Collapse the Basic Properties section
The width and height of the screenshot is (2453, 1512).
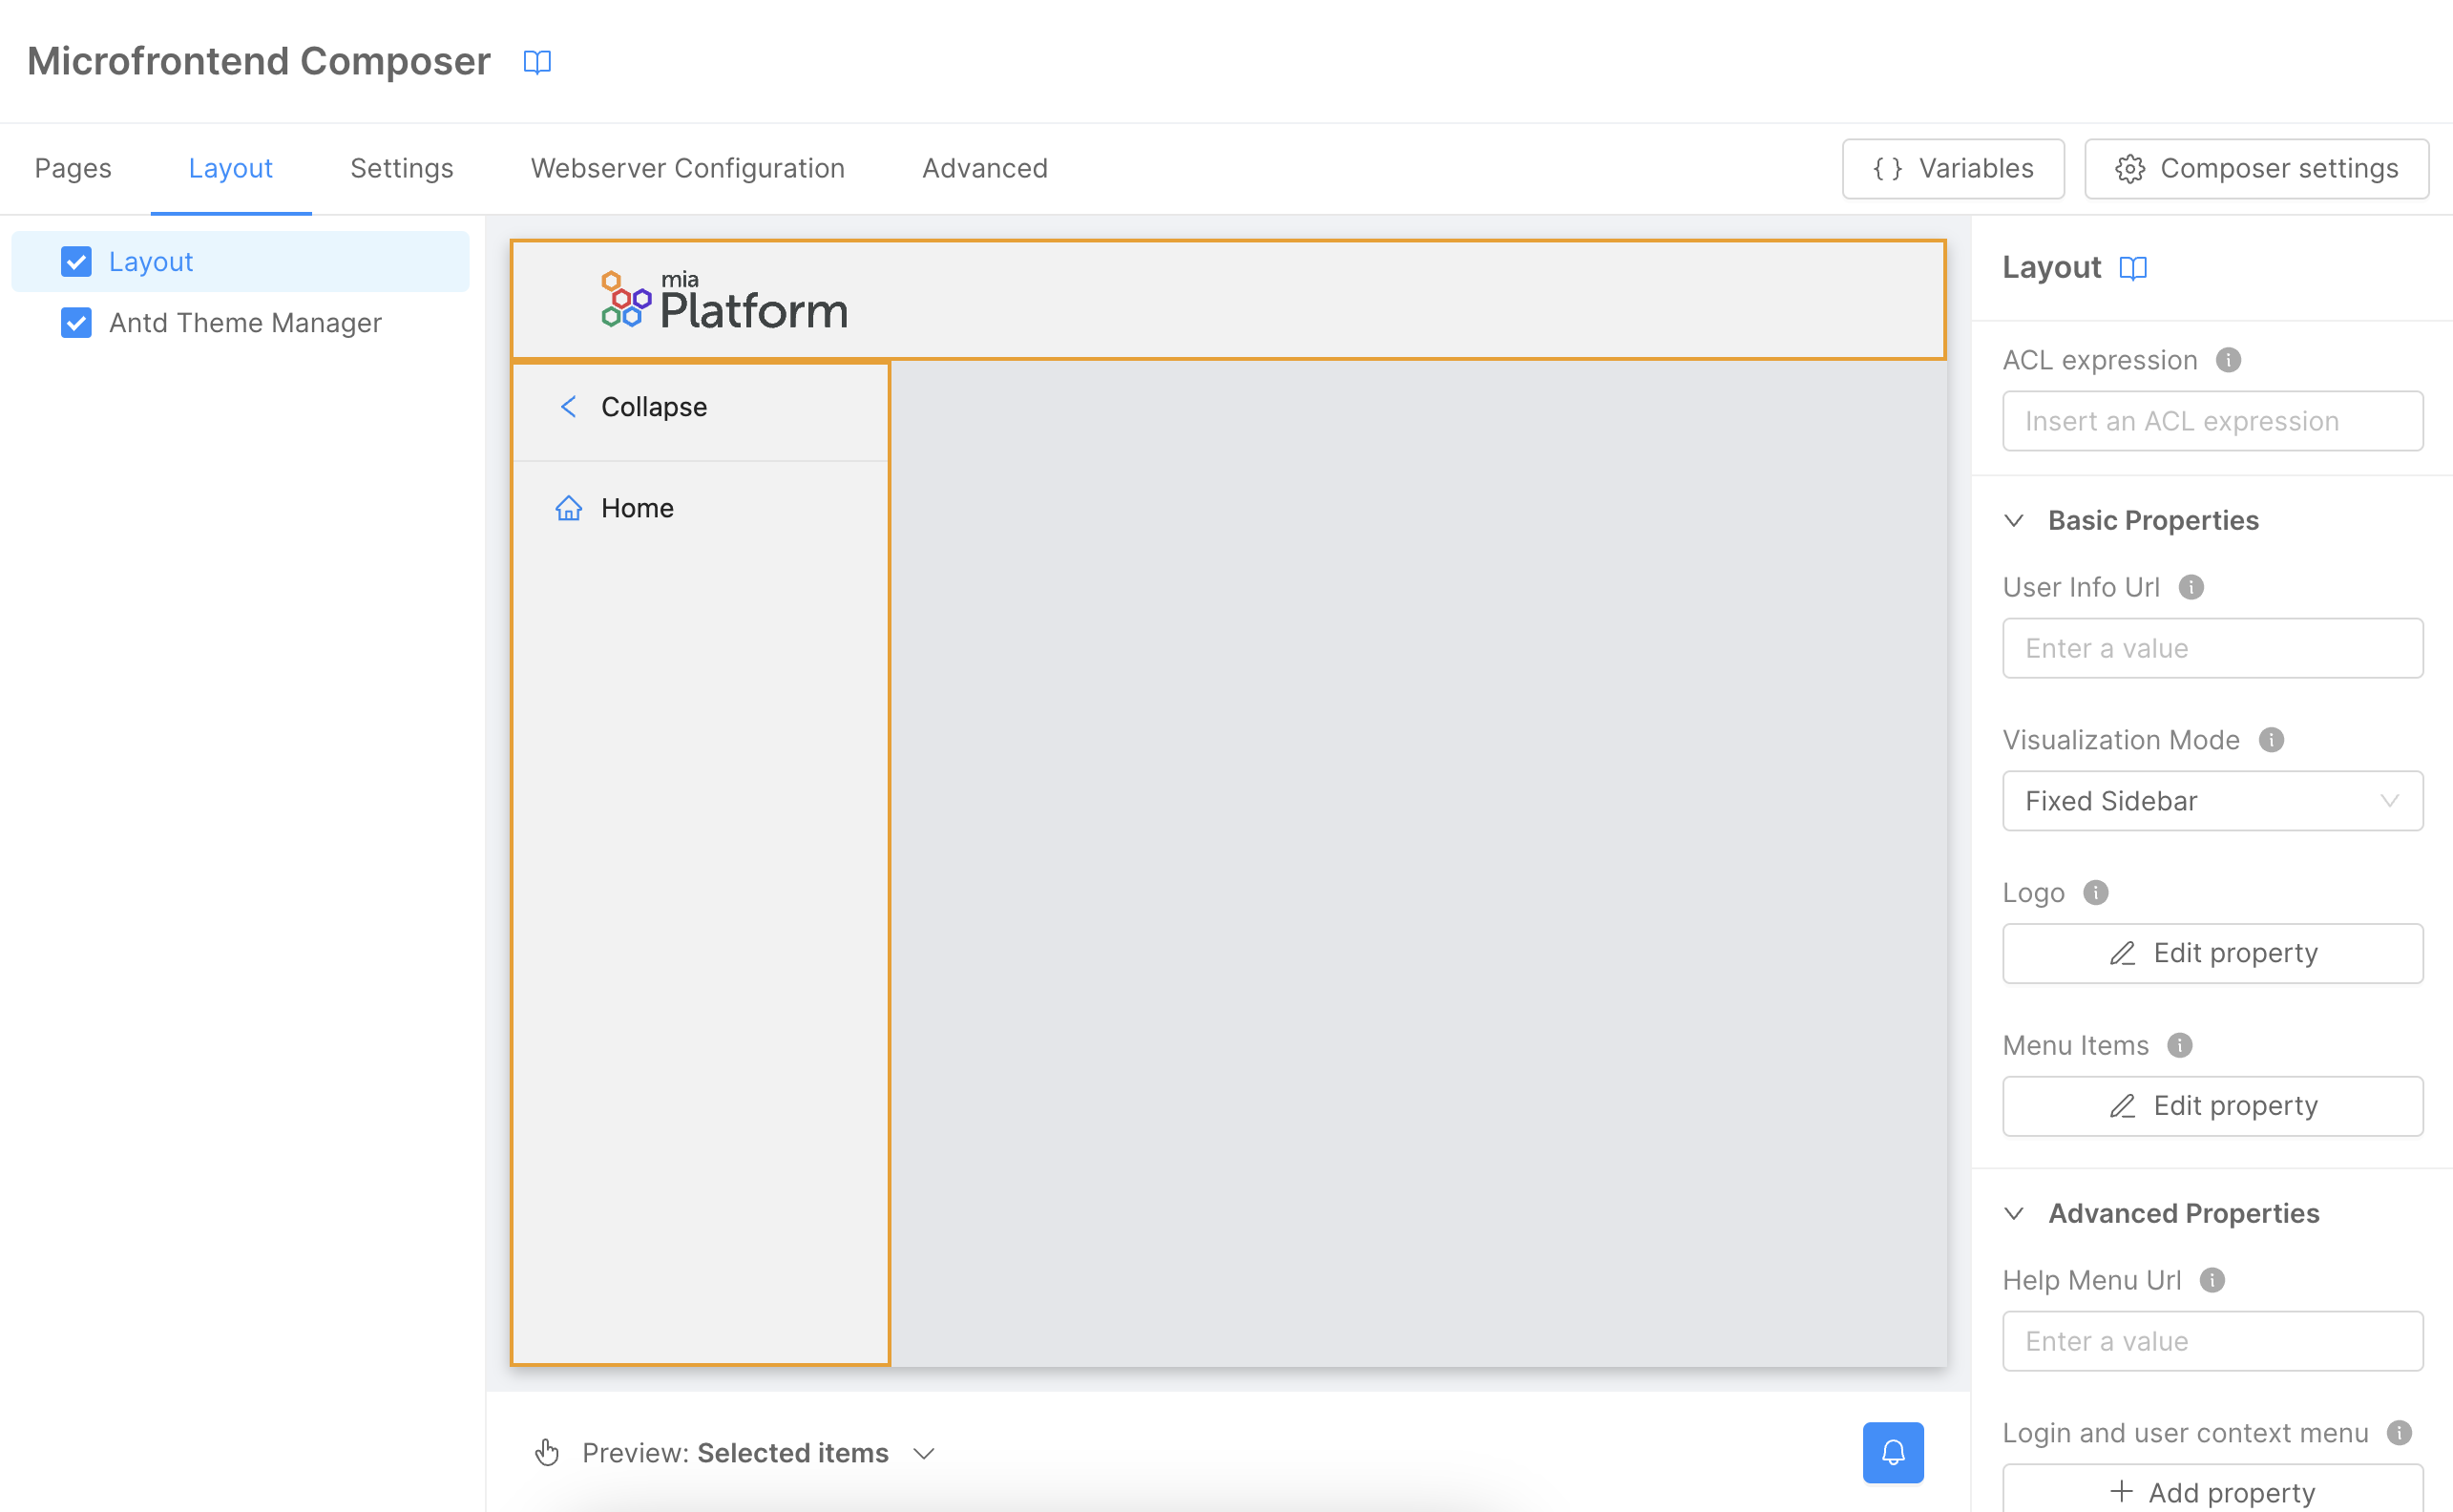2013,520
